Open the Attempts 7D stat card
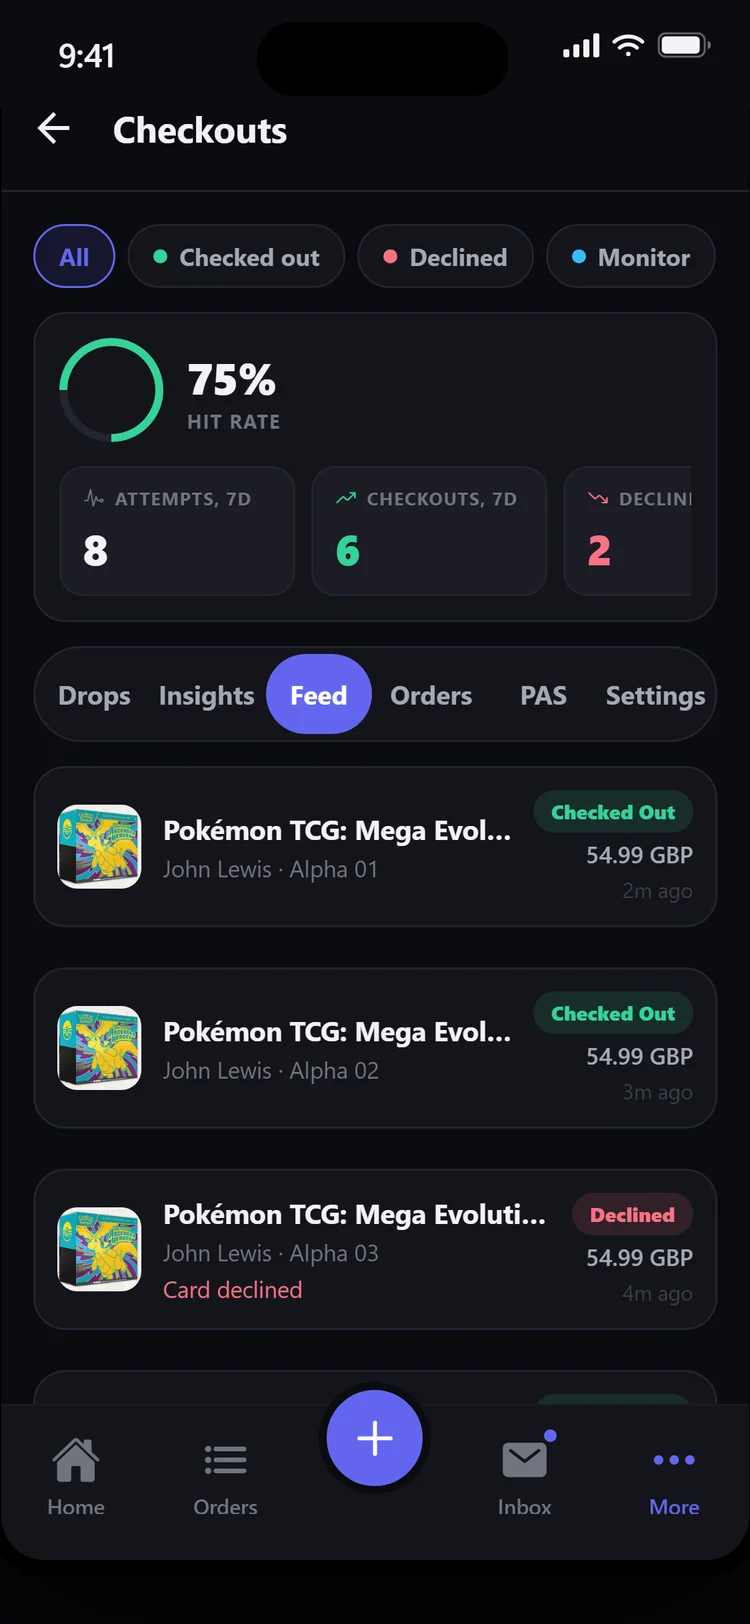The width and height of the screenshot is (750, 1624). [x=177, y=531]
